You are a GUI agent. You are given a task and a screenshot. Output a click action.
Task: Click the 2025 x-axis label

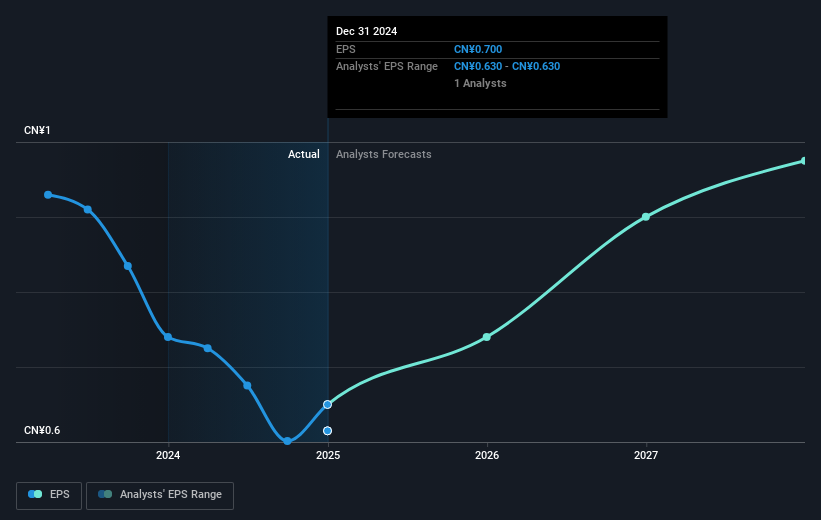click(x=328, y=455)
